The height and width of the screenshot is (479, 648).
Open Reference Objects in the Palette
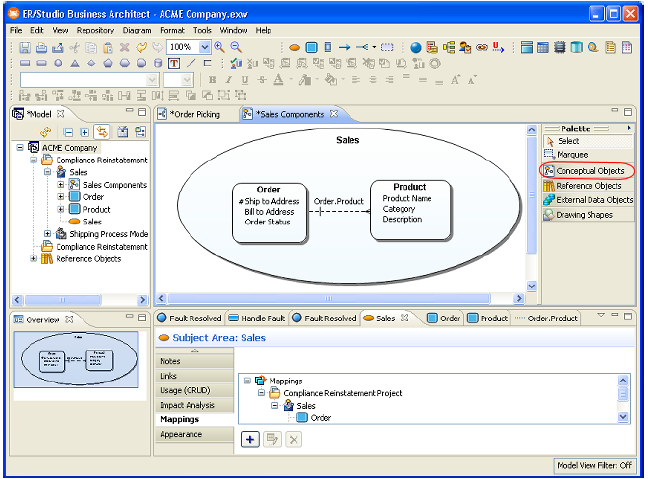(588, 186)
